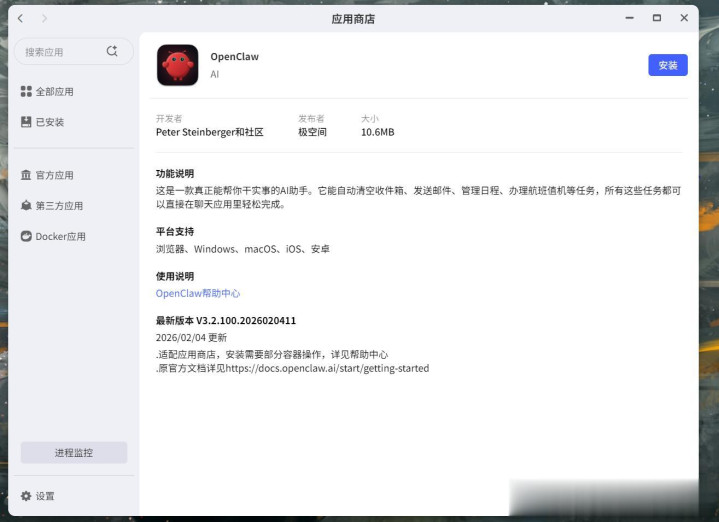The width and height of the screenshot is (719, 522).
Task: Click the platform list with Windows, macOS
Action: click(243, 249)
